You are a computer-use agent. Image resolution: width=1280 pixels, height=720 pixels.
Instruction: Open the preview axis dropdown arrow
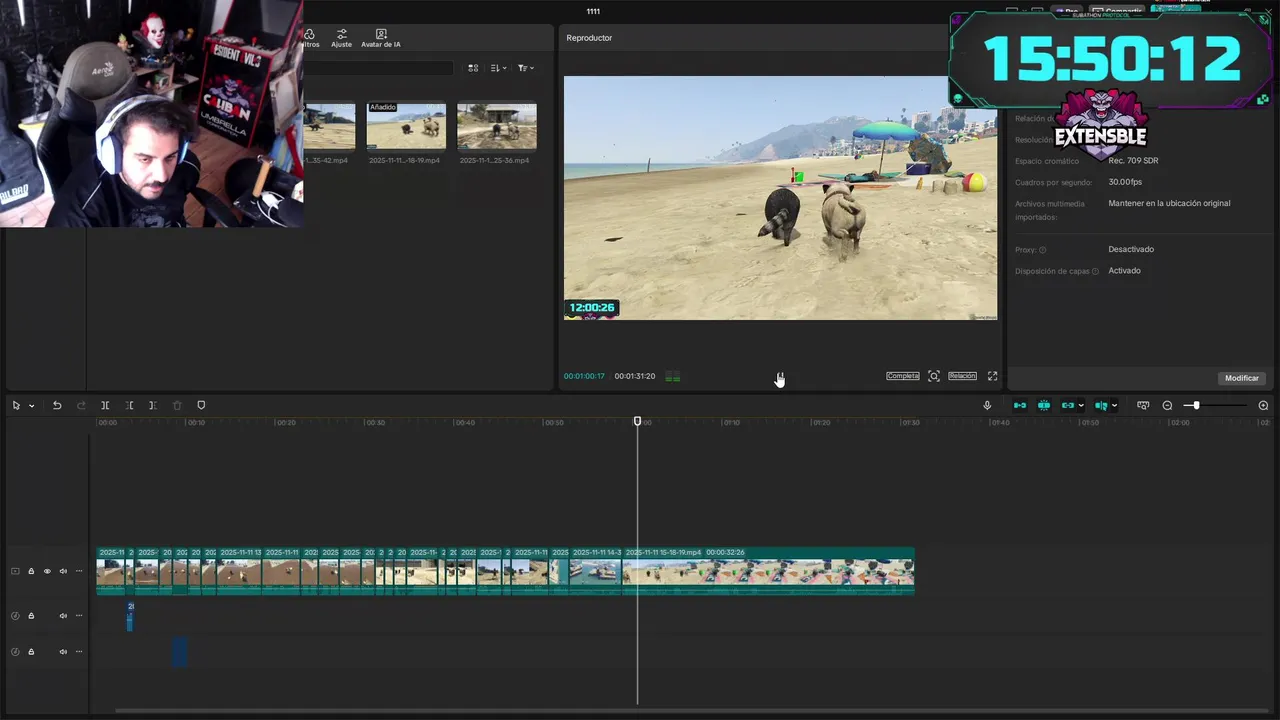(x=1114, y=406)
